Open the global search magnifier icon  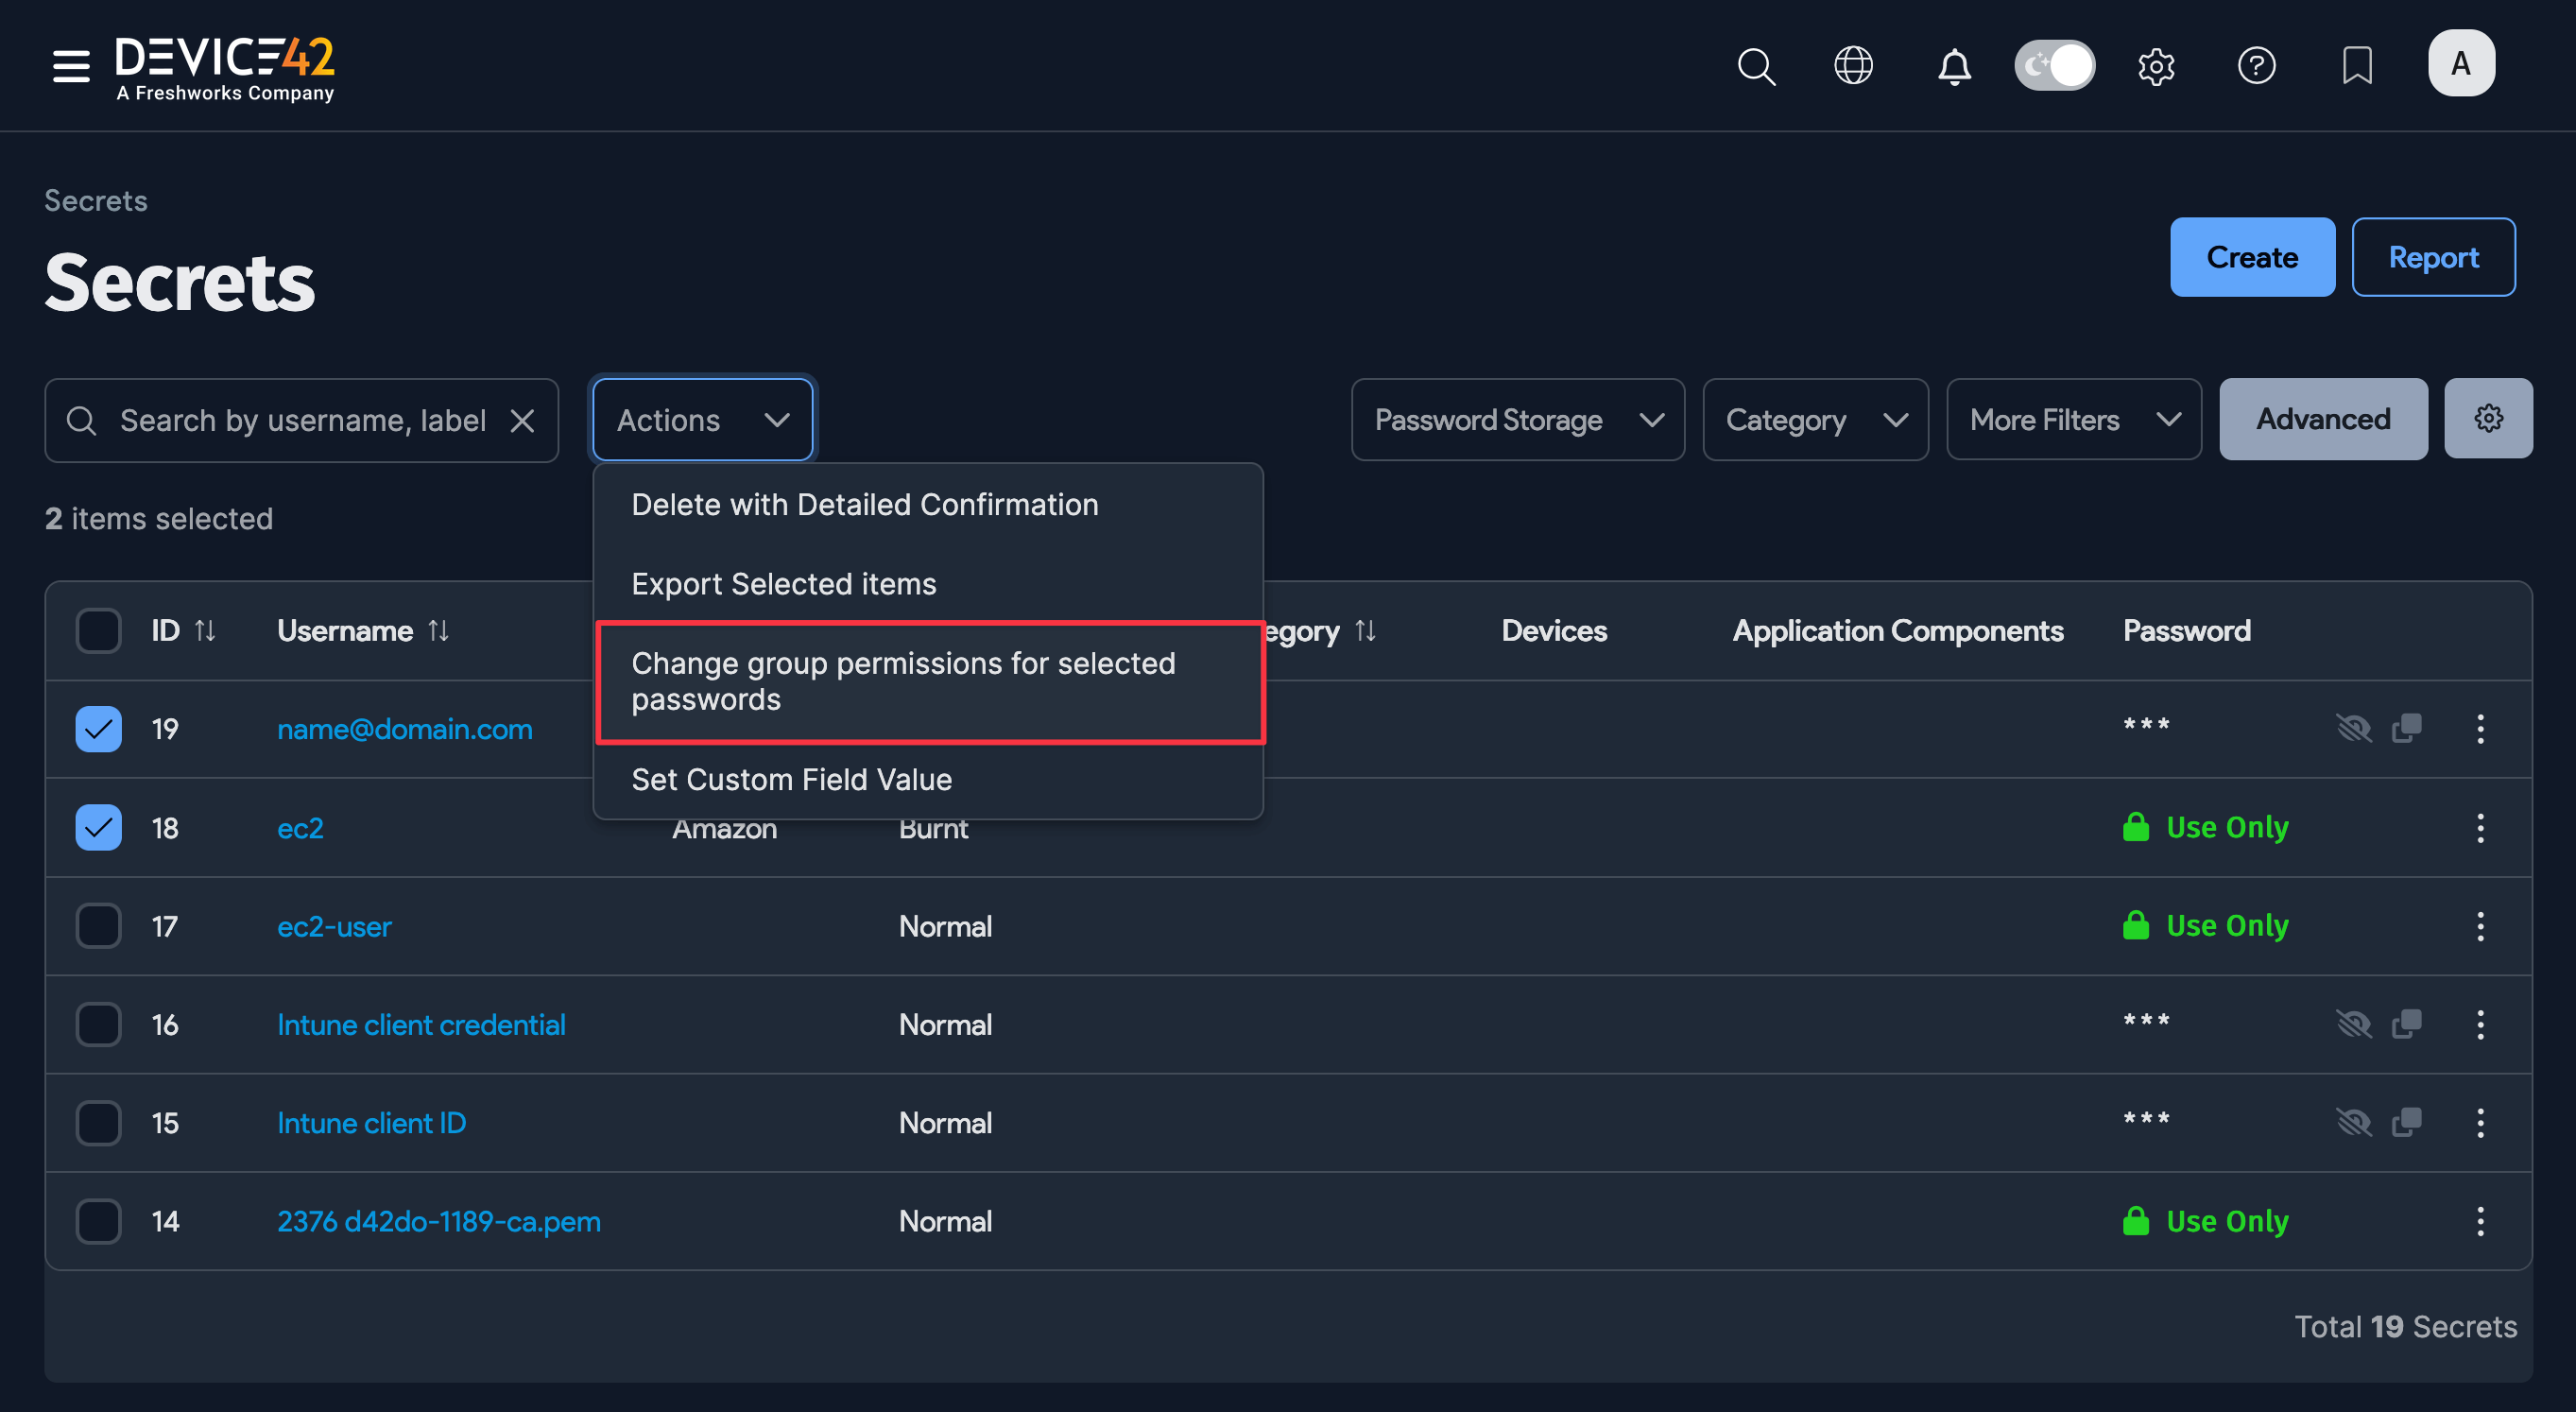tap(1757, 66)
